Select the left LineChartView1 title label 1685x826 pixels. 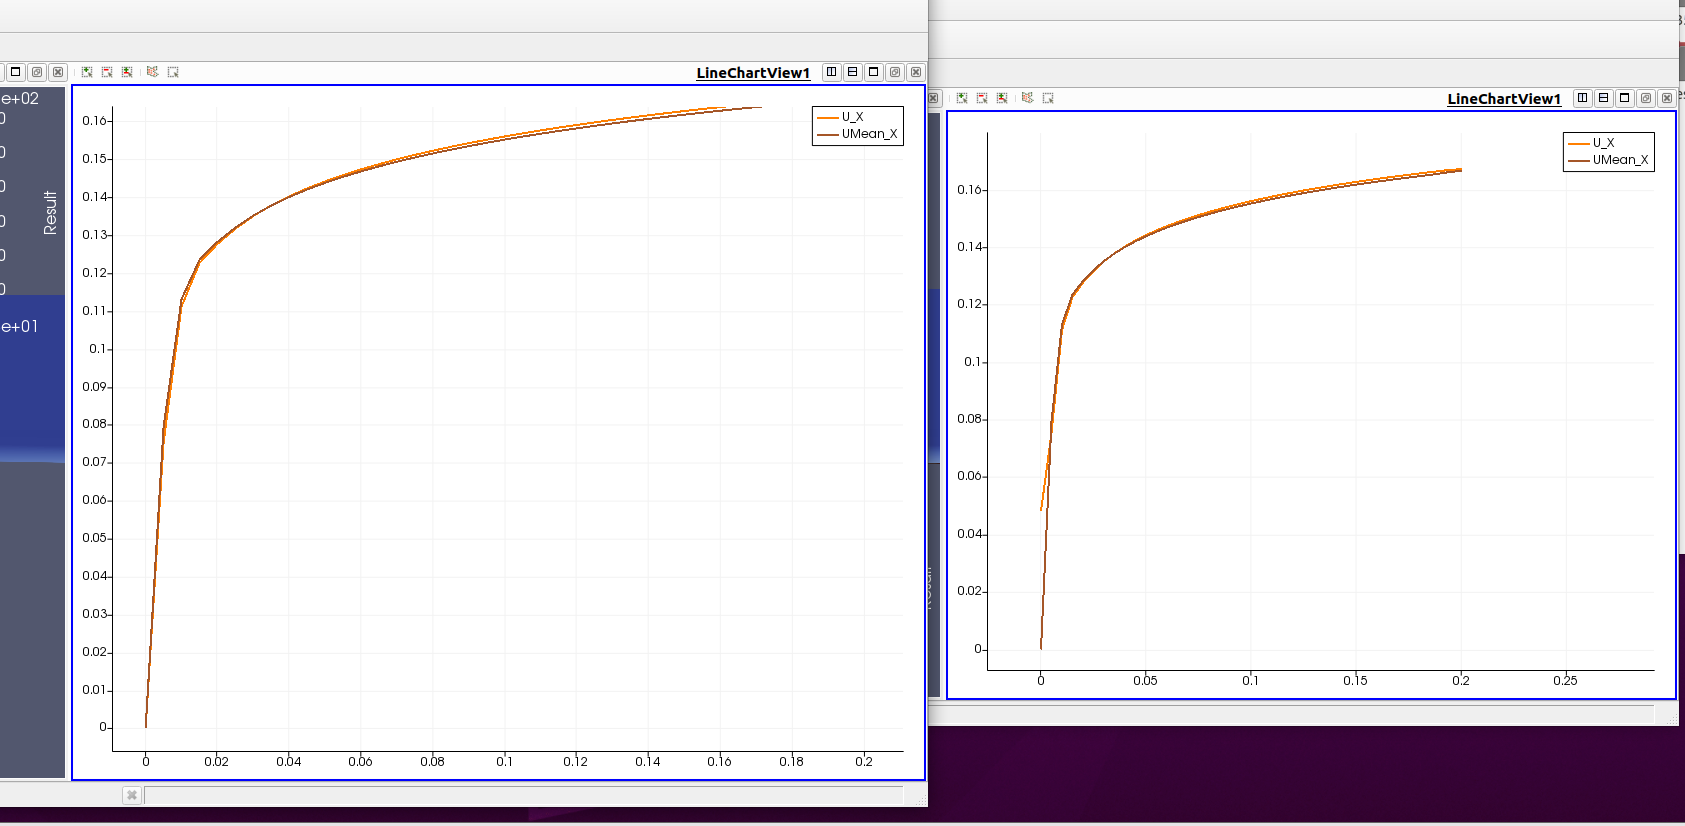753,73
